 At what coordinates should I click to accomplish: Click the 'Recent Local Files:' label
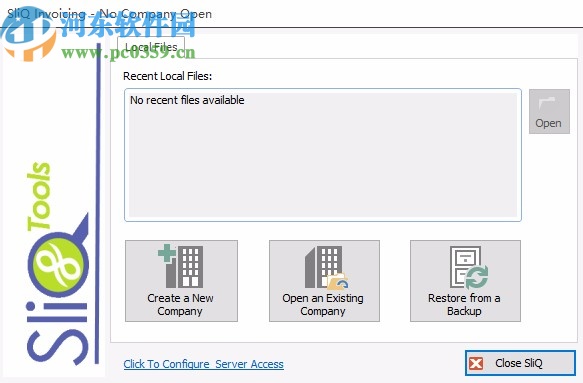167,76
